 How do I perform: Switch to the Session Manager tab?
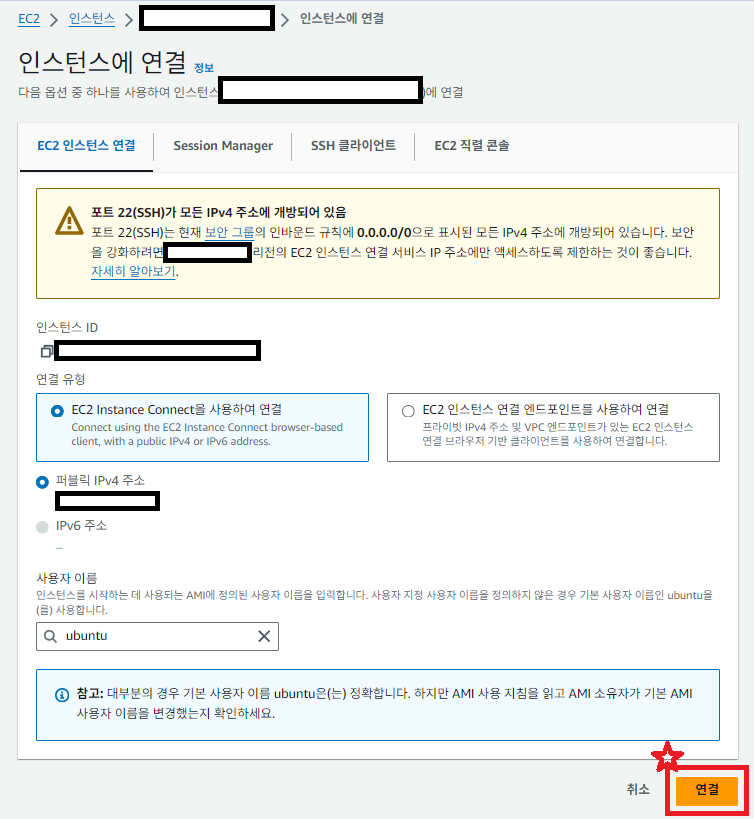(223, 146)
